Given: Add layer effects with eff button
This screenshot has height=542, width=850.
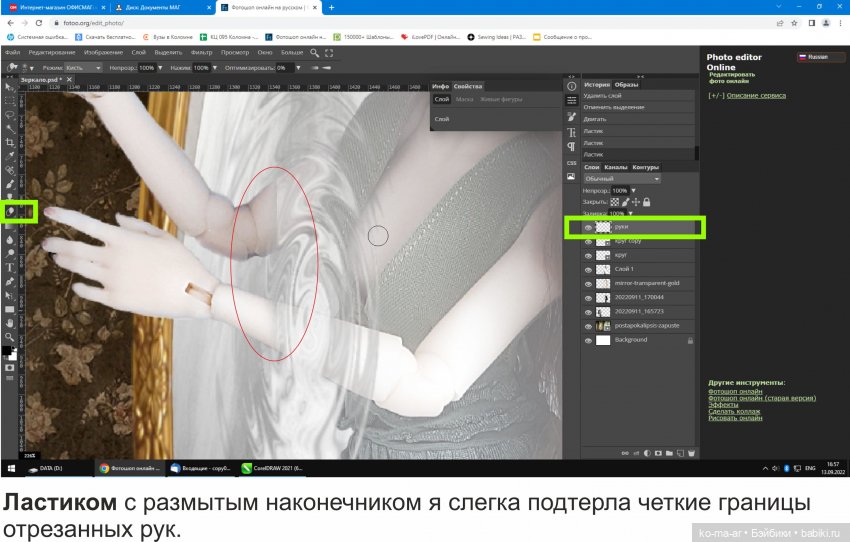Looking at the screenshot, I should (x=636, y=453).
